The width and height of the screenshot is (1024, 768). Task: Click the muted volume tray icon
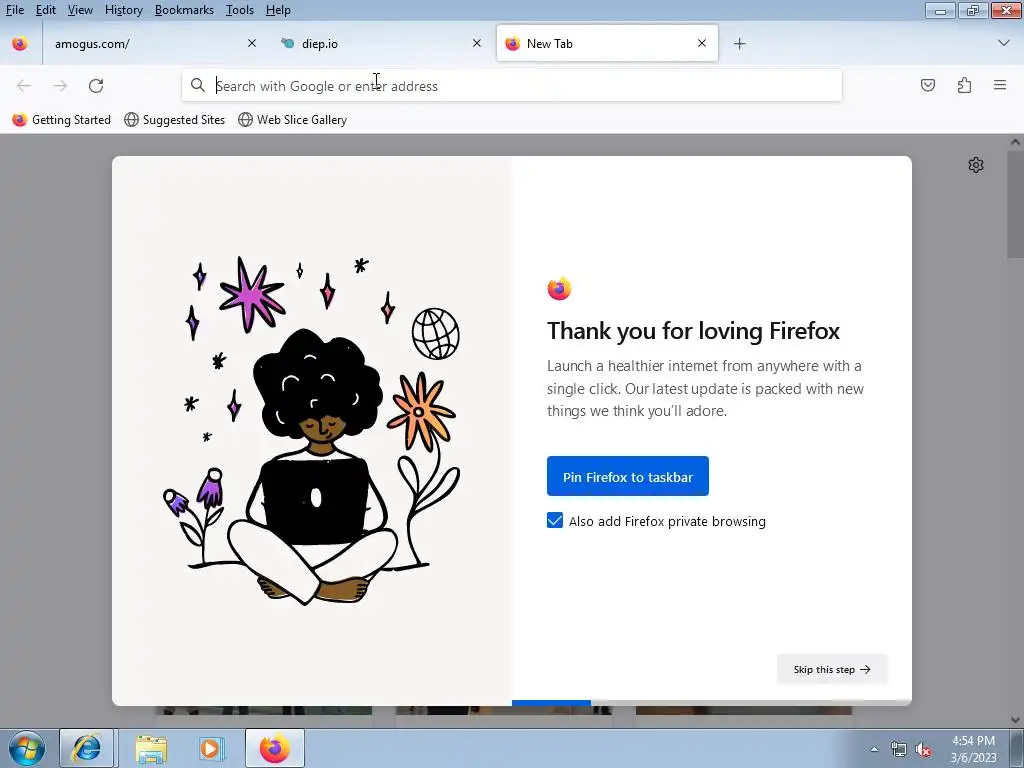pyautogui.click(x=923, y=750)
